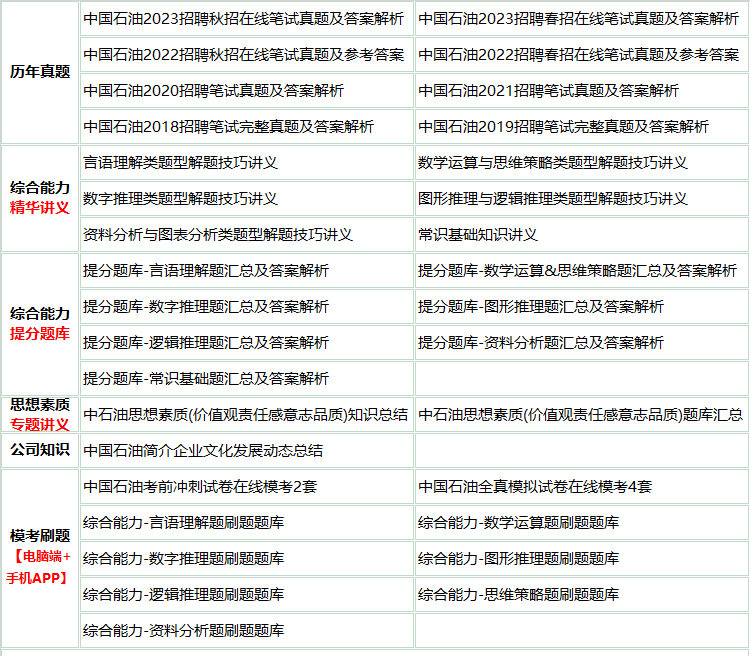Choose 中国石油2019招聘笔试完整真题及答案解析

[563, 127]
